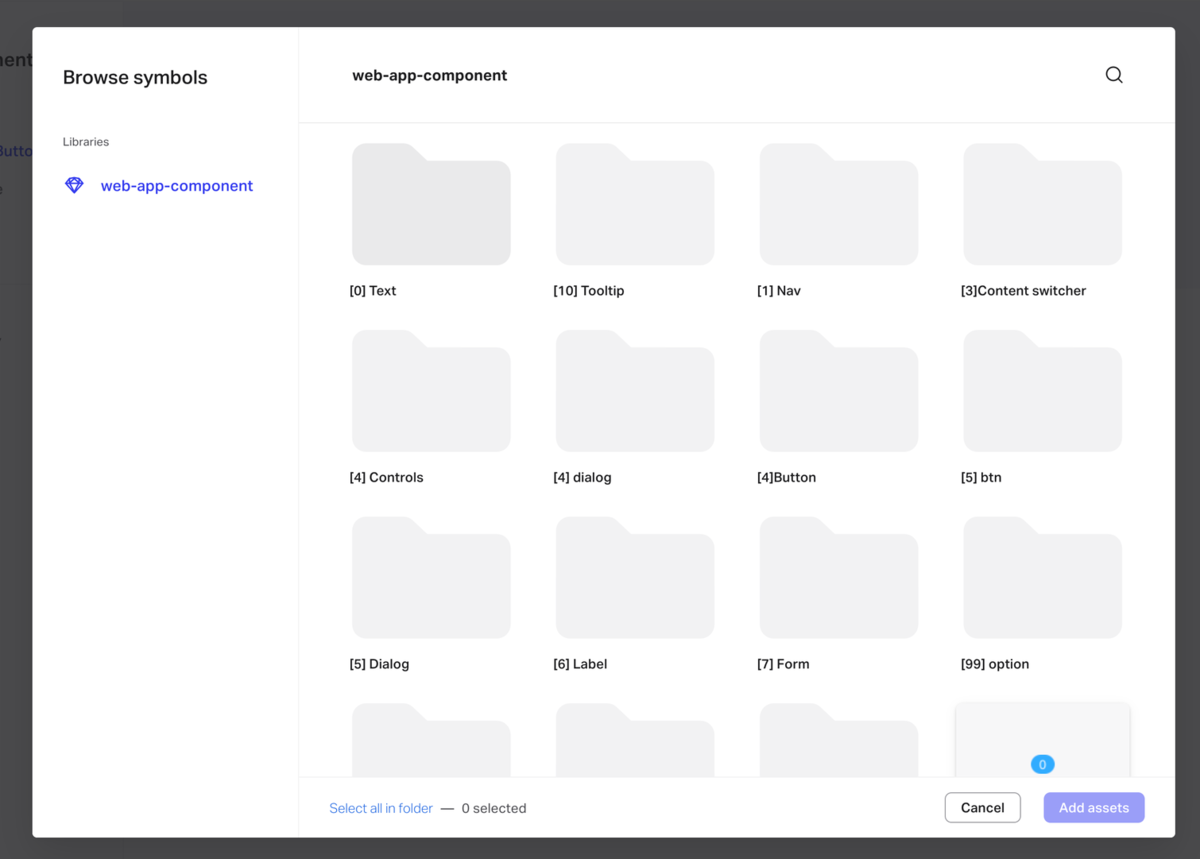Click the [5] btn folder label
This screenshot has width=1200, height=859.
coord(981,478)
